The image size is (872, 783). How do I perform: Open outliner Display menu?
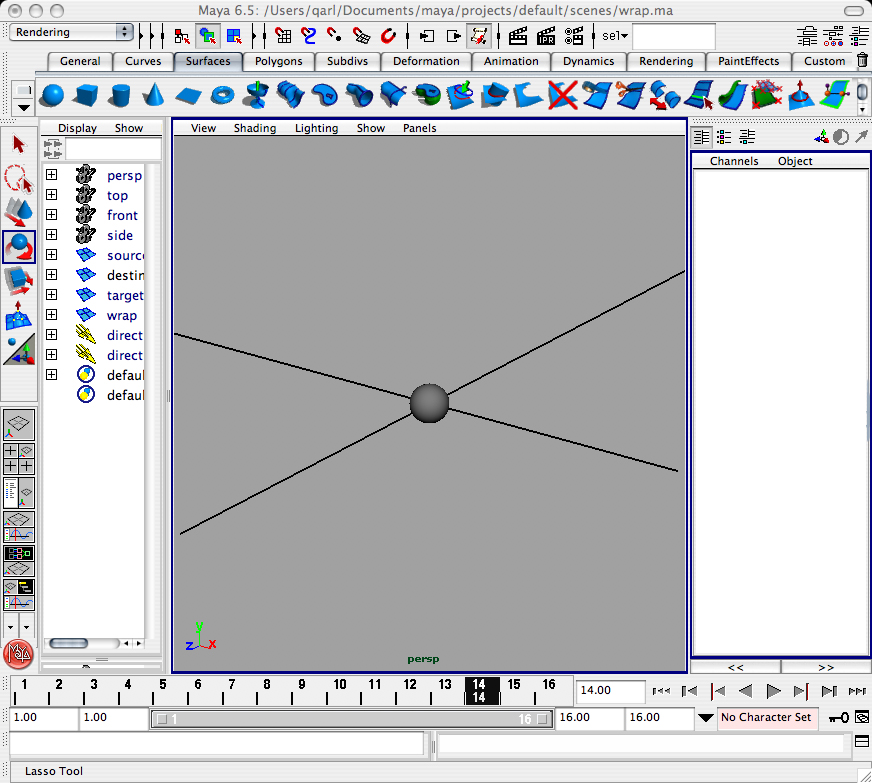click(77, 128)
